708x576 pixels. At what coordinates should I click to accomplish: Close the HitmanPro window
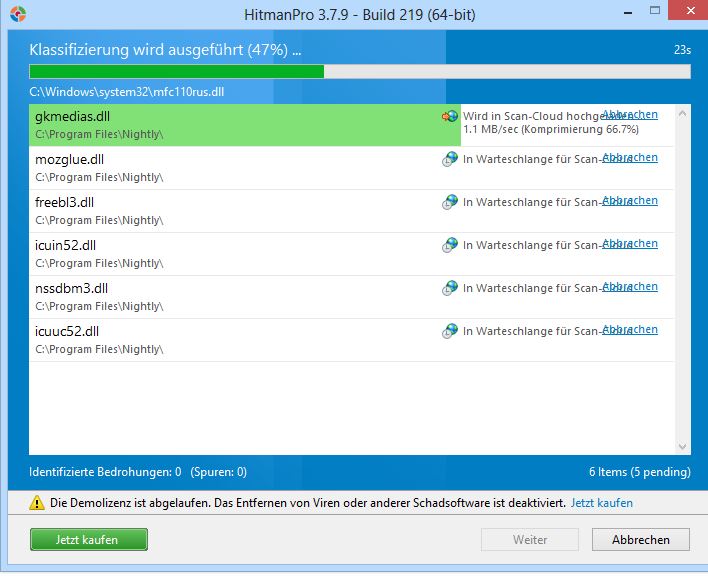[690, 10]
